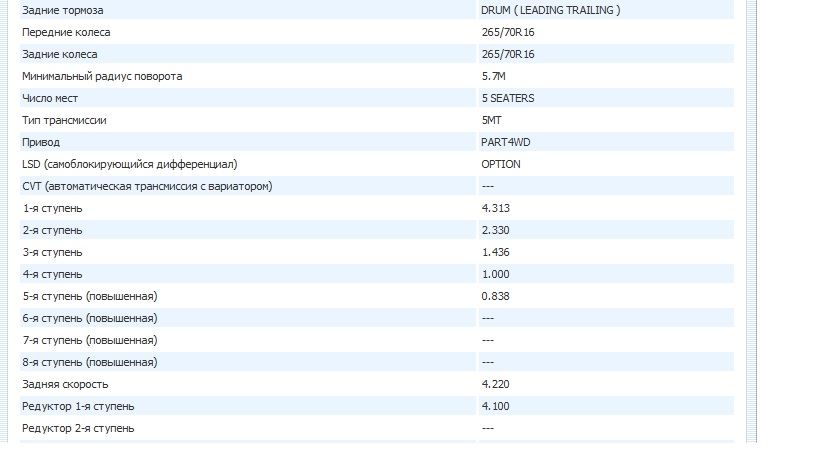The height and width of the screenshot is (460, 819).
Task: Select the 4.313 first gear ratio
Action: click(x=496, y=208)
